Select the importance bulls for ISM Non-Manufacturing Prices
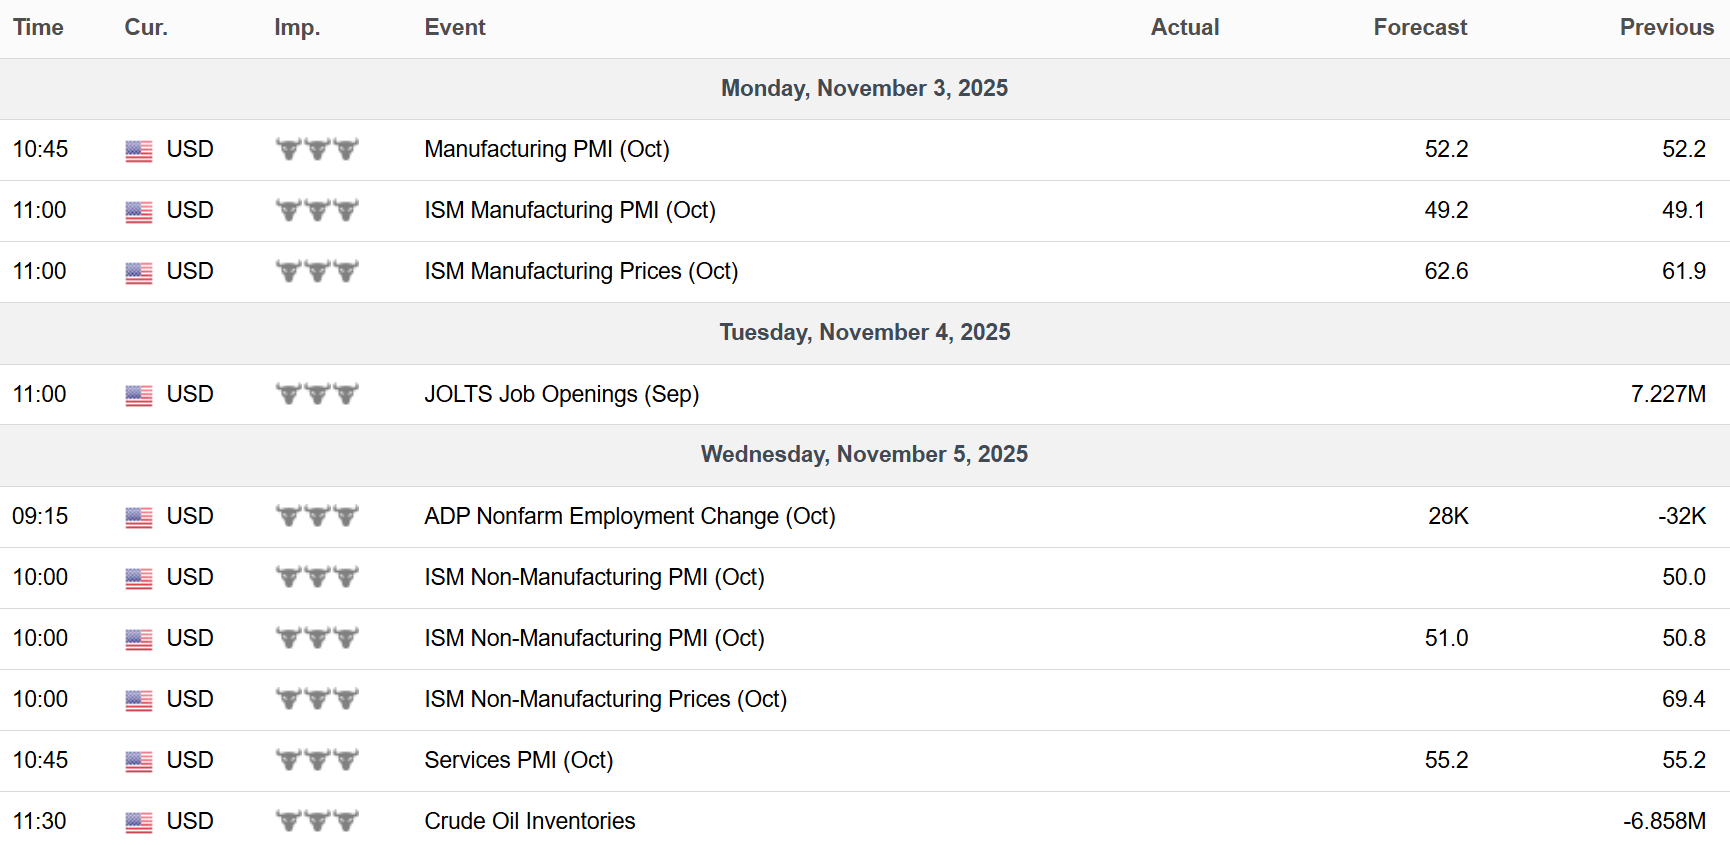 (317, 699)
